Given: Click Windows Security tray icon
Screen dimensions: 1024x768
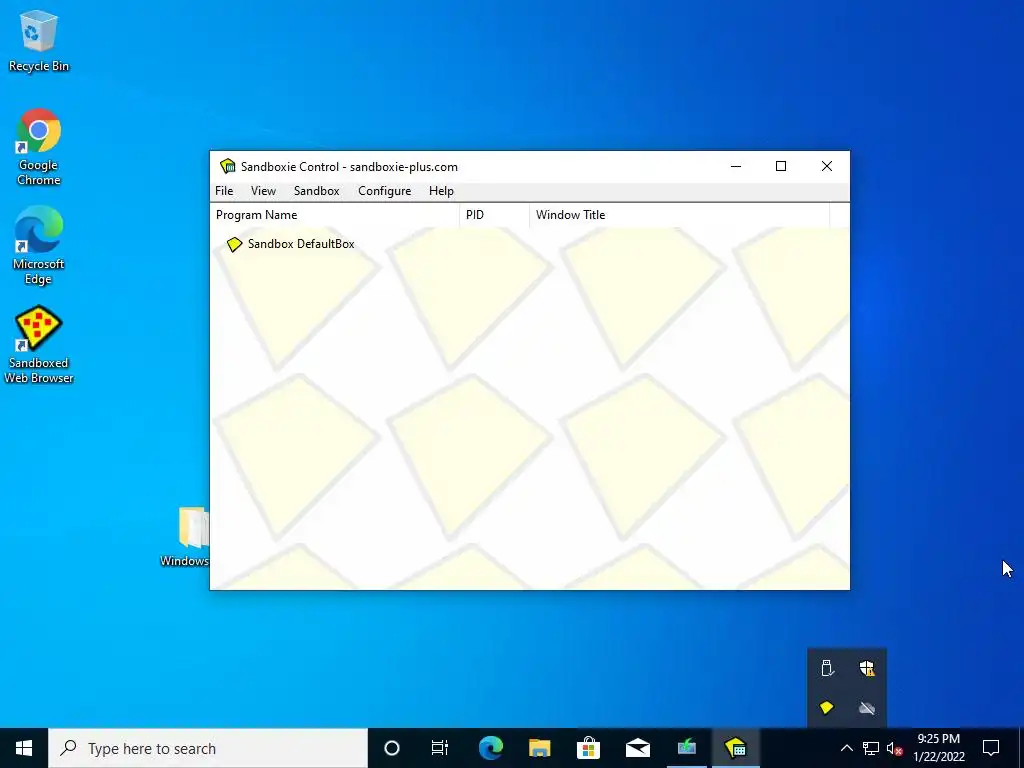Looking at the screenshot, I should 867,669.
